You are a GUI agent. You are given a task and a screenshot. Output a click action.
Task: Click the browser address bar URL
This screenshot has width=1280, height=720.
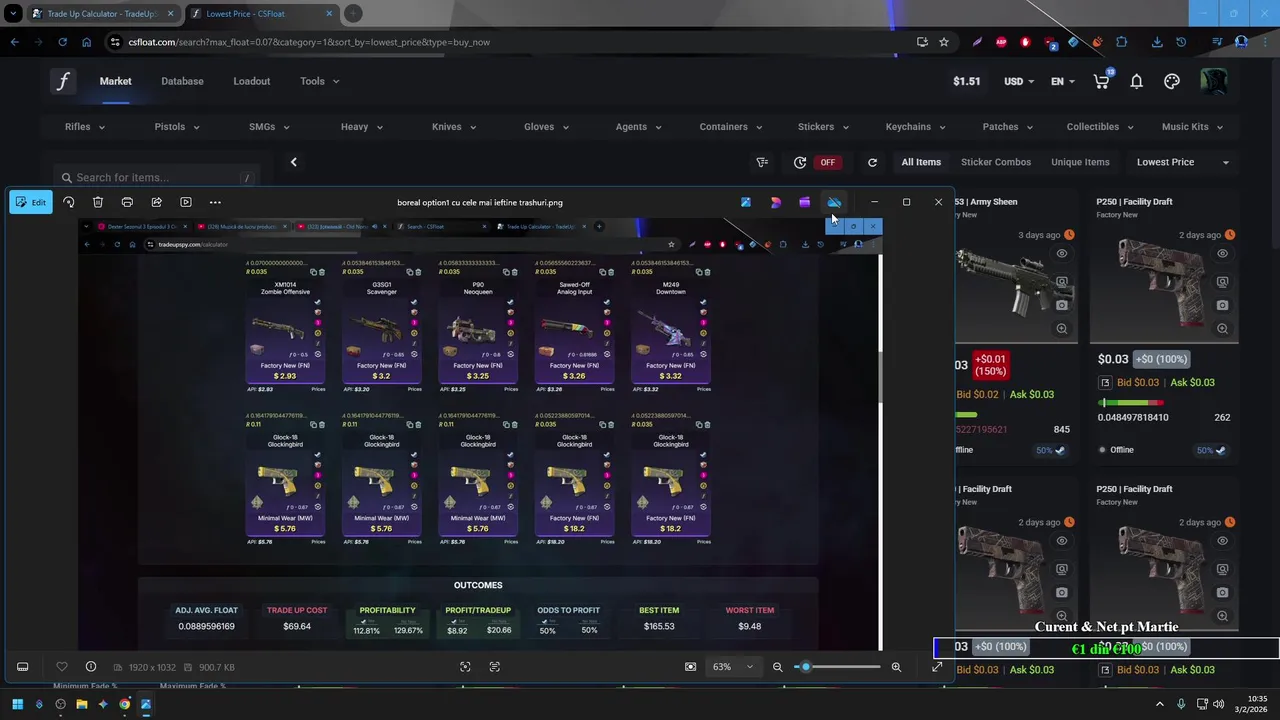(309, 42)
